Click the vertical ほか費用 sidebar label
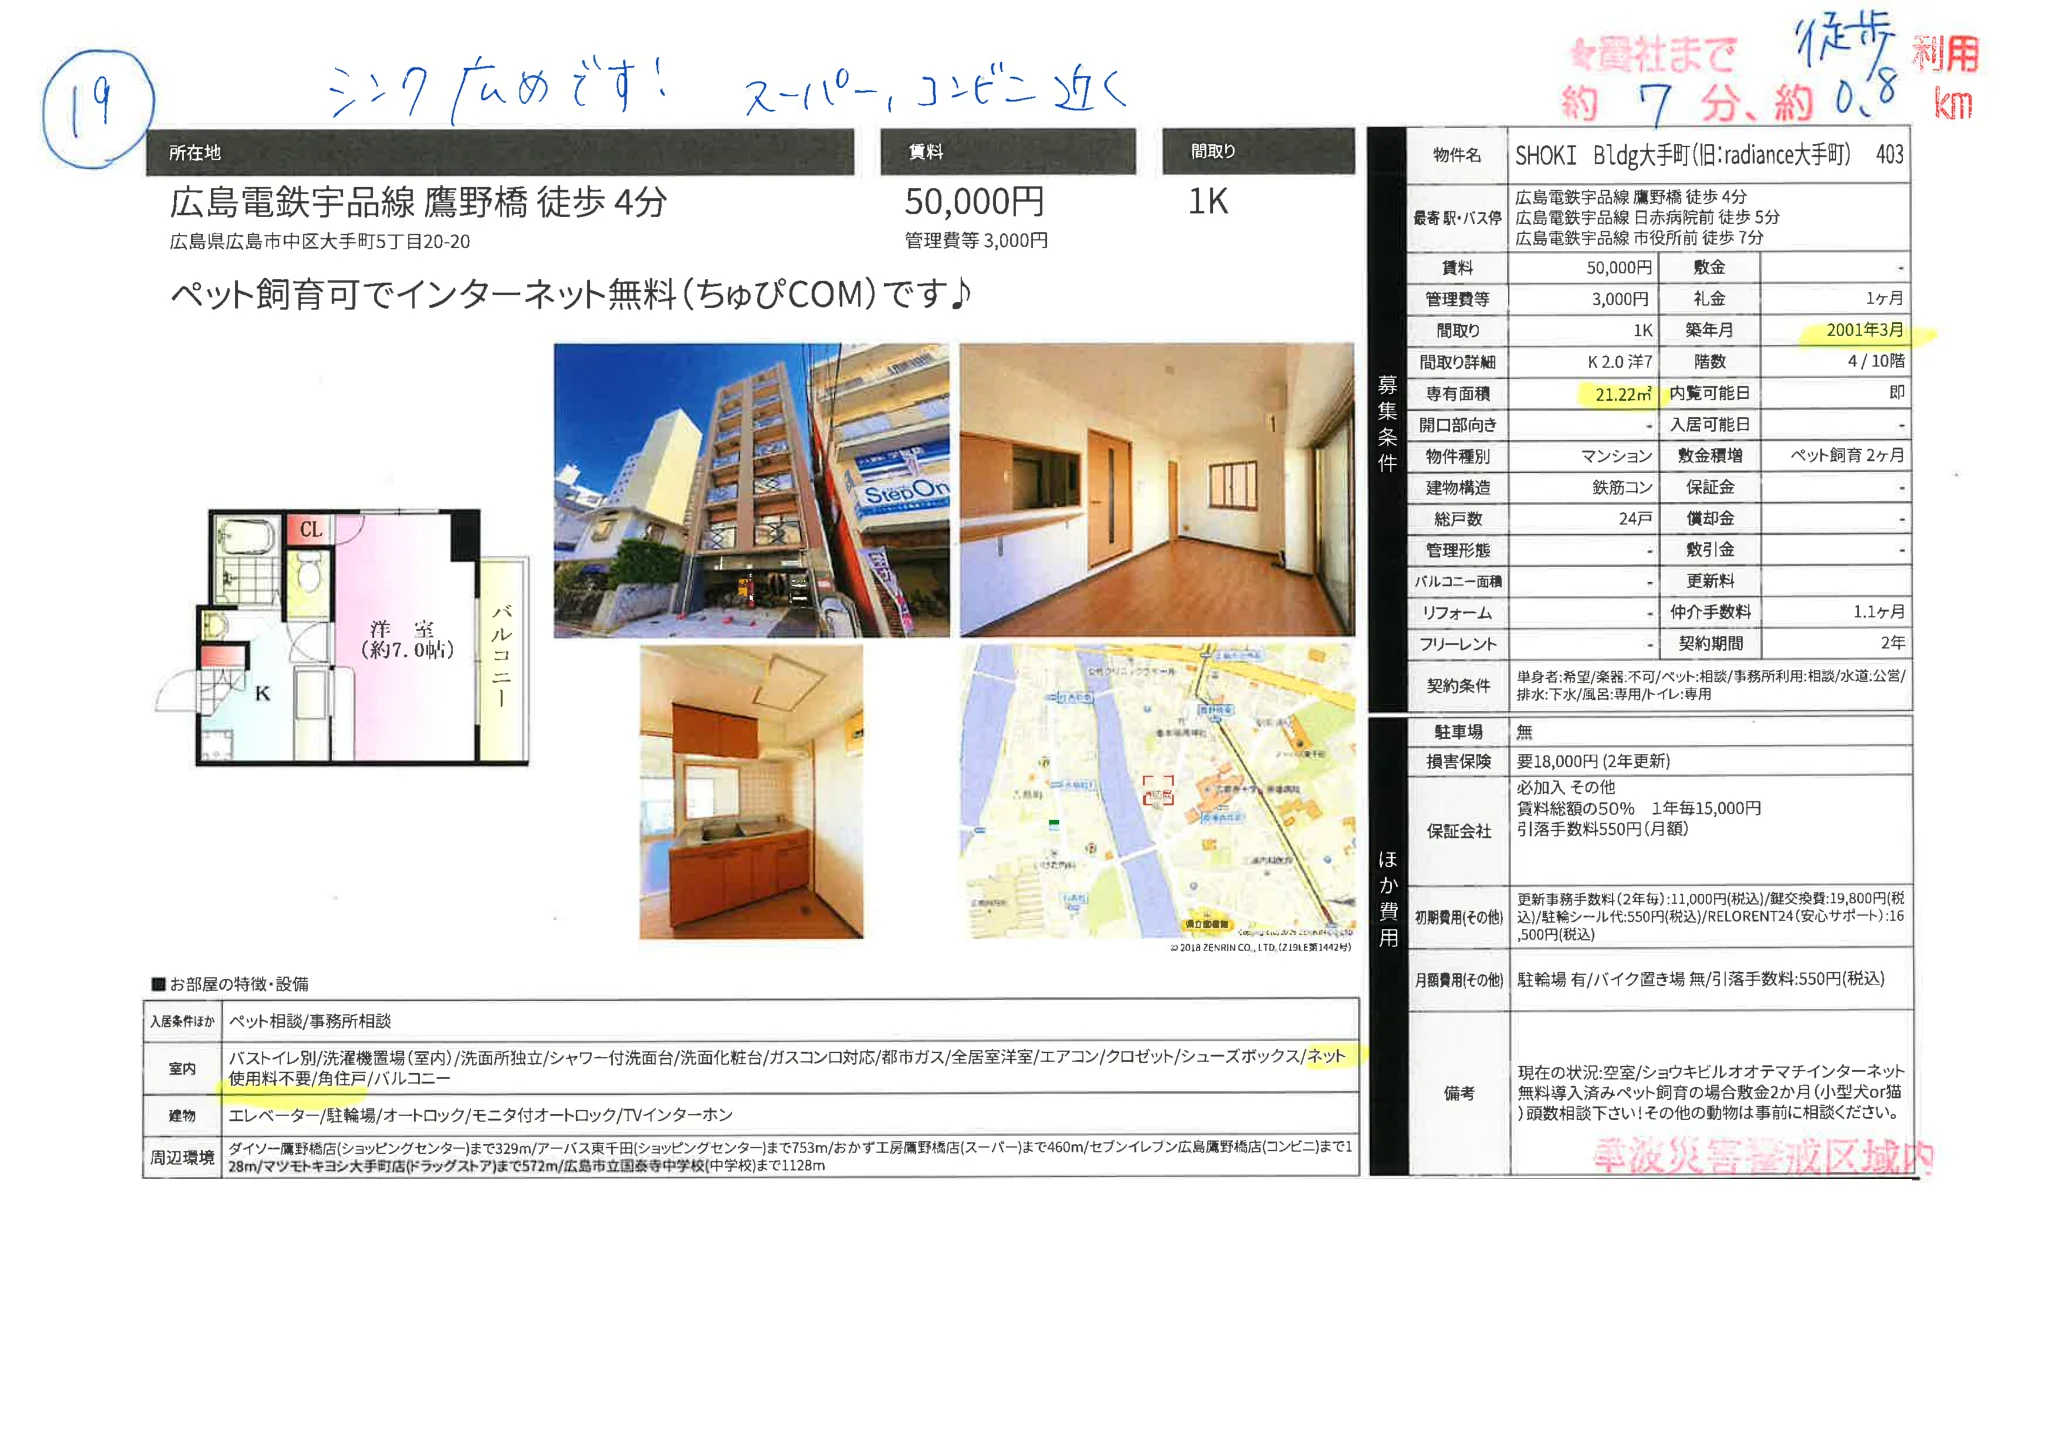 pos(1388,898)
